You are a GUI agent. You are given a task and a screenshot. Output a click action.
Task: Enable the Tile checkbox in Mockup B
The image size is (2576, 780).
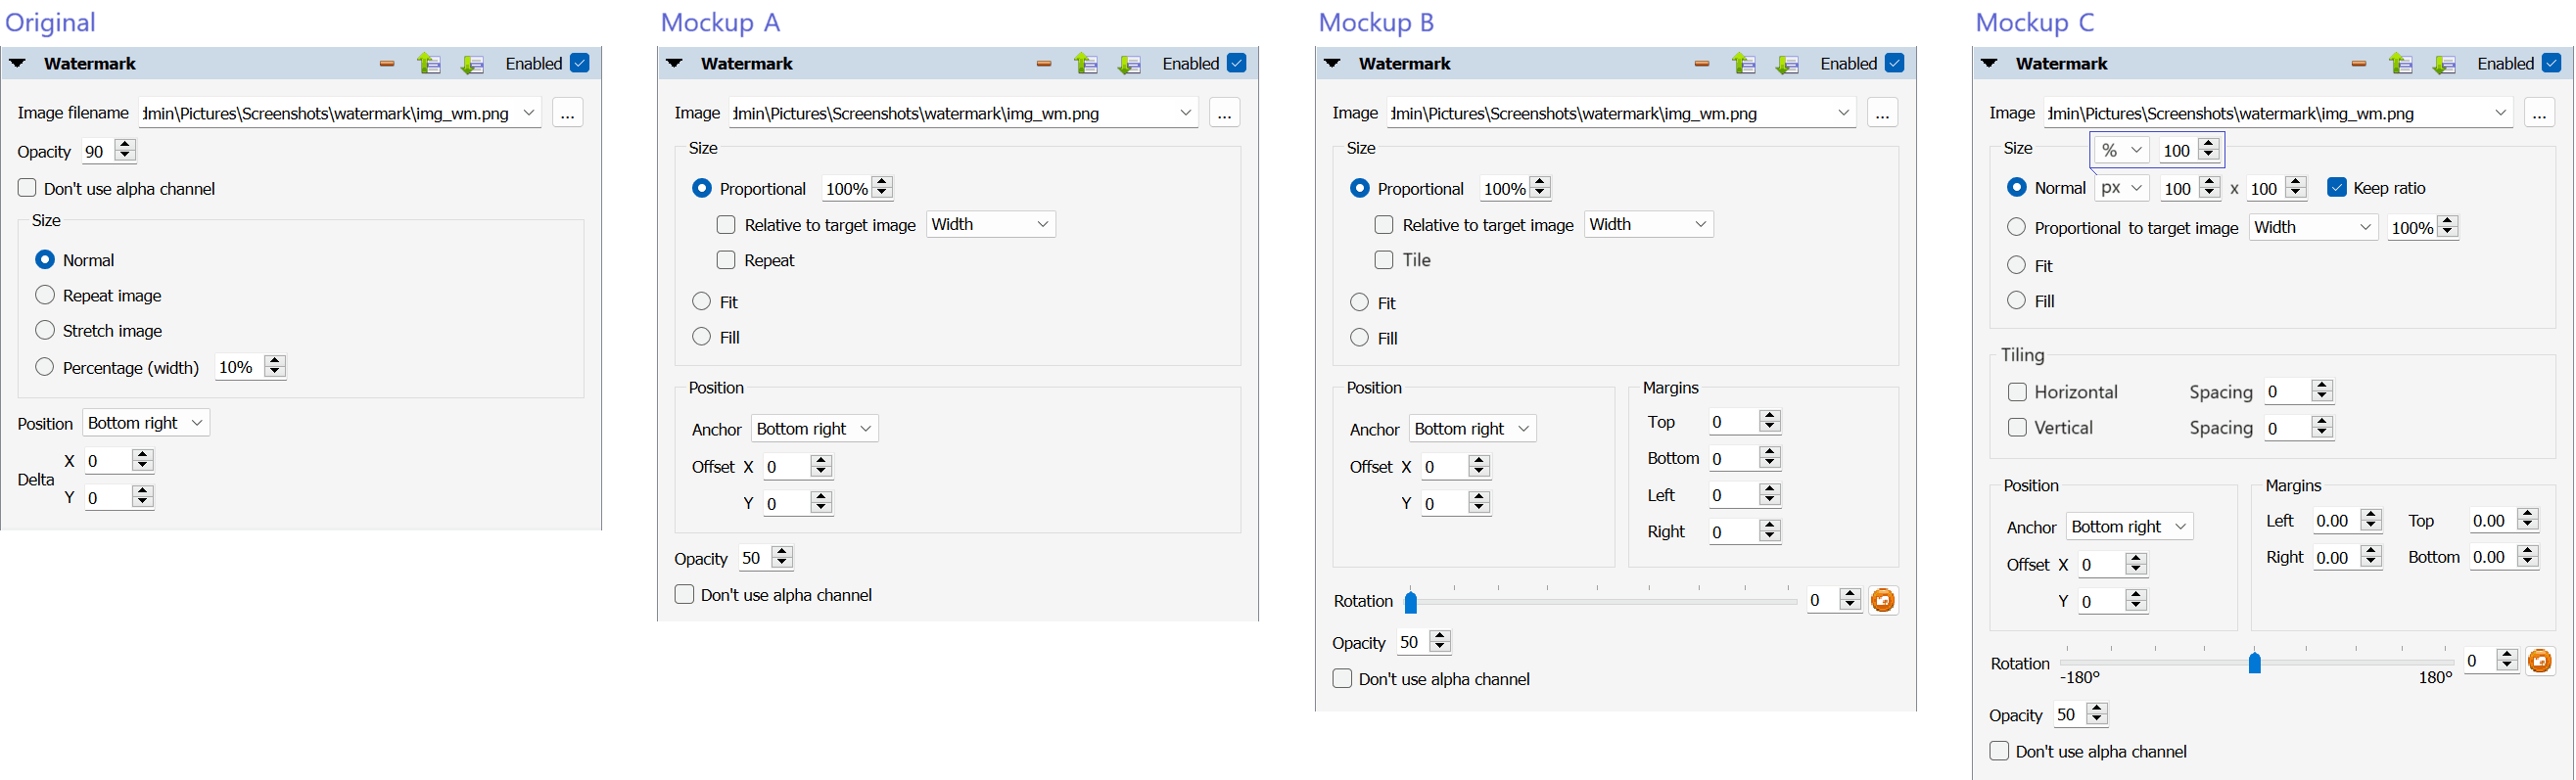[1384, 260]
